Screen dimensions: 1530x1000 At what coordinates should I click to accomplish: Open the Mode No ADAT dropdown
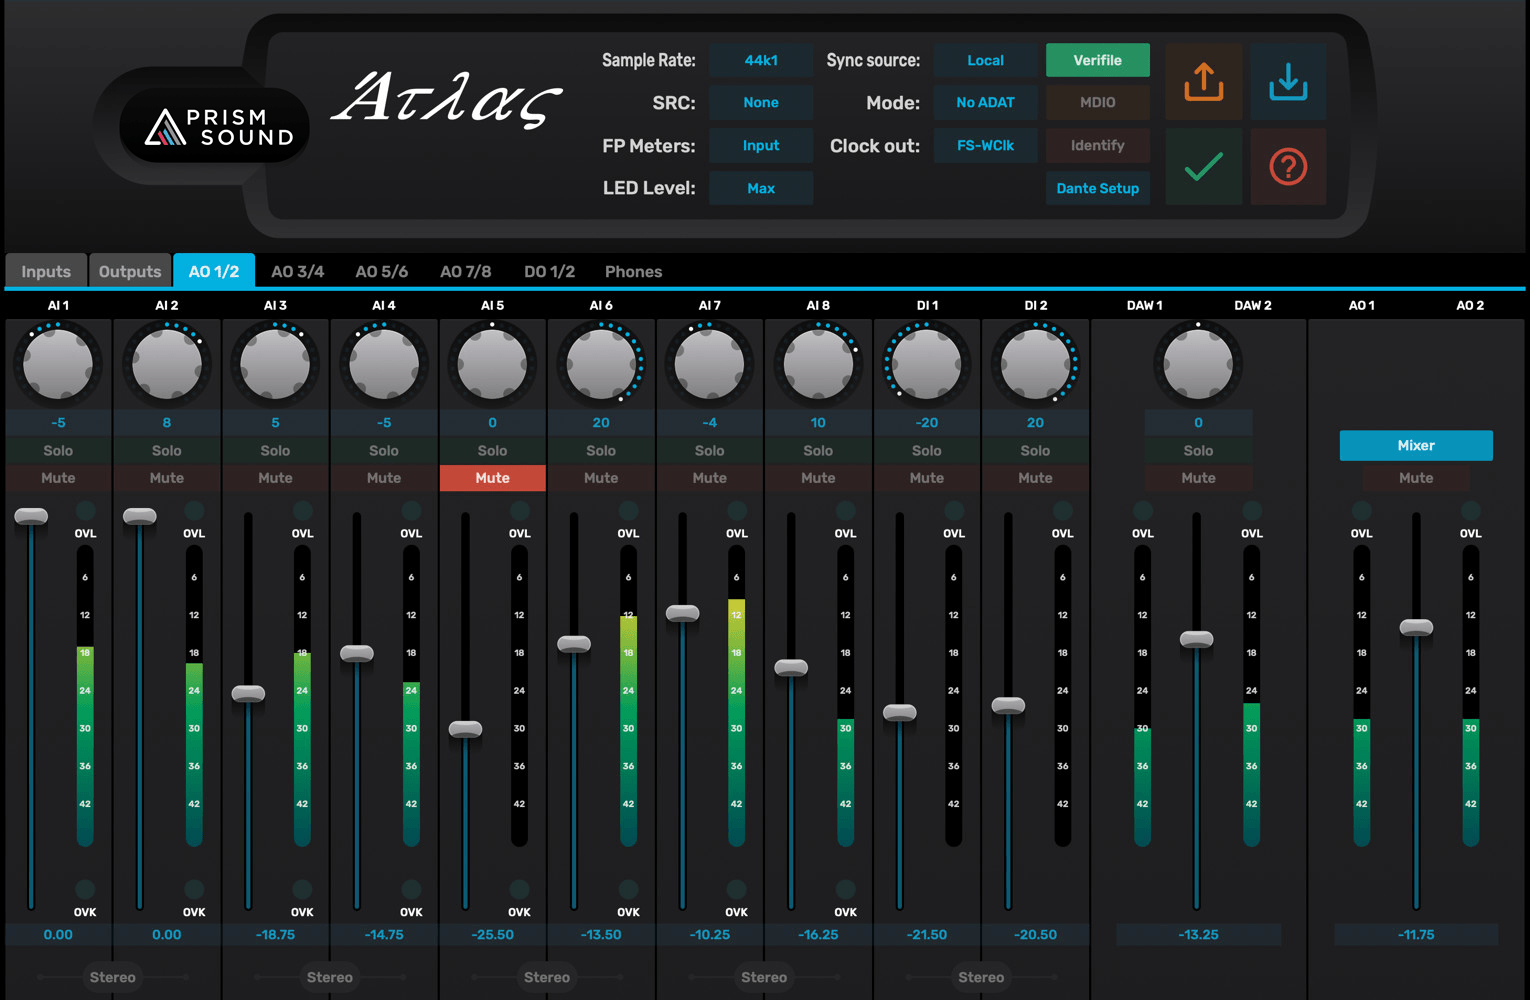coord(986,102)
